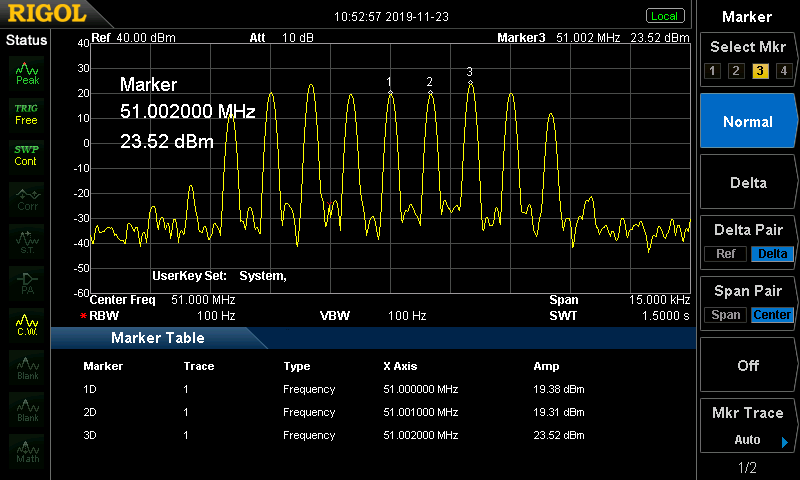Click the TRIG Free status icon
This screenshot has height=480, width=800.
click(27, 113)
